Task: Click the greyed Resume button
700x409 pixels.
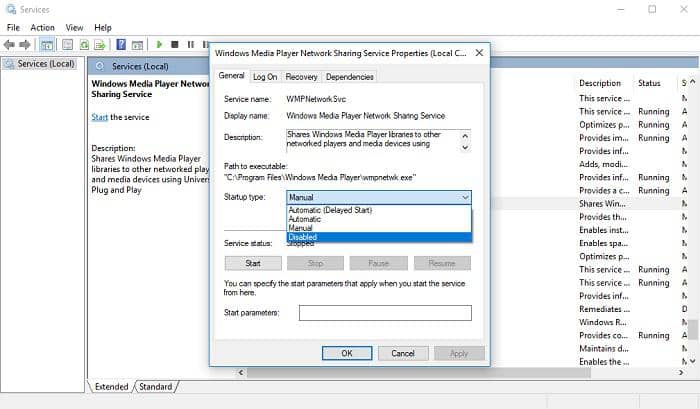Action: coord(442,263)
